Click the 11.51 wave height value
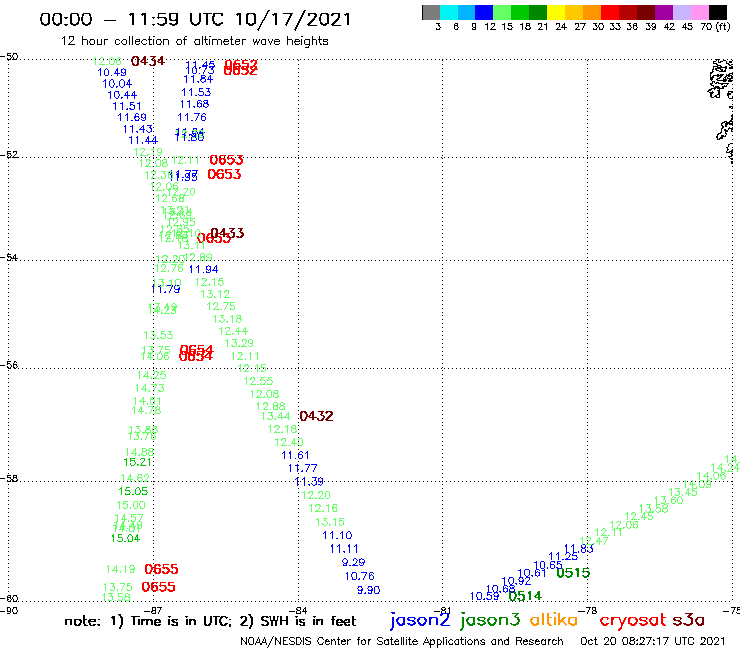 pos(127,106)
